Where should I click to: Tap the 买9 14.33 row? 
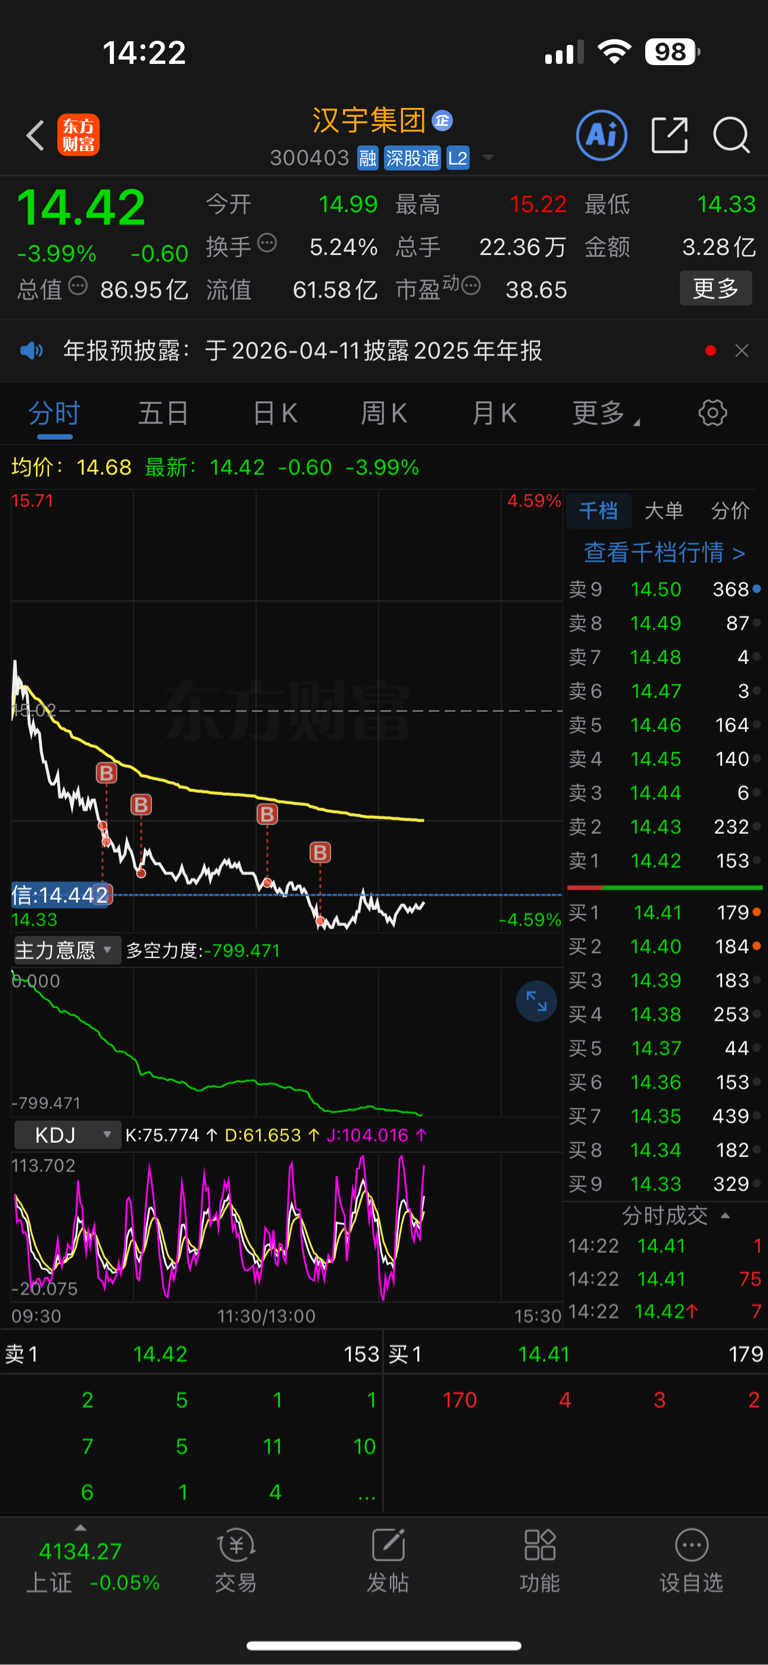point(665,1184)
